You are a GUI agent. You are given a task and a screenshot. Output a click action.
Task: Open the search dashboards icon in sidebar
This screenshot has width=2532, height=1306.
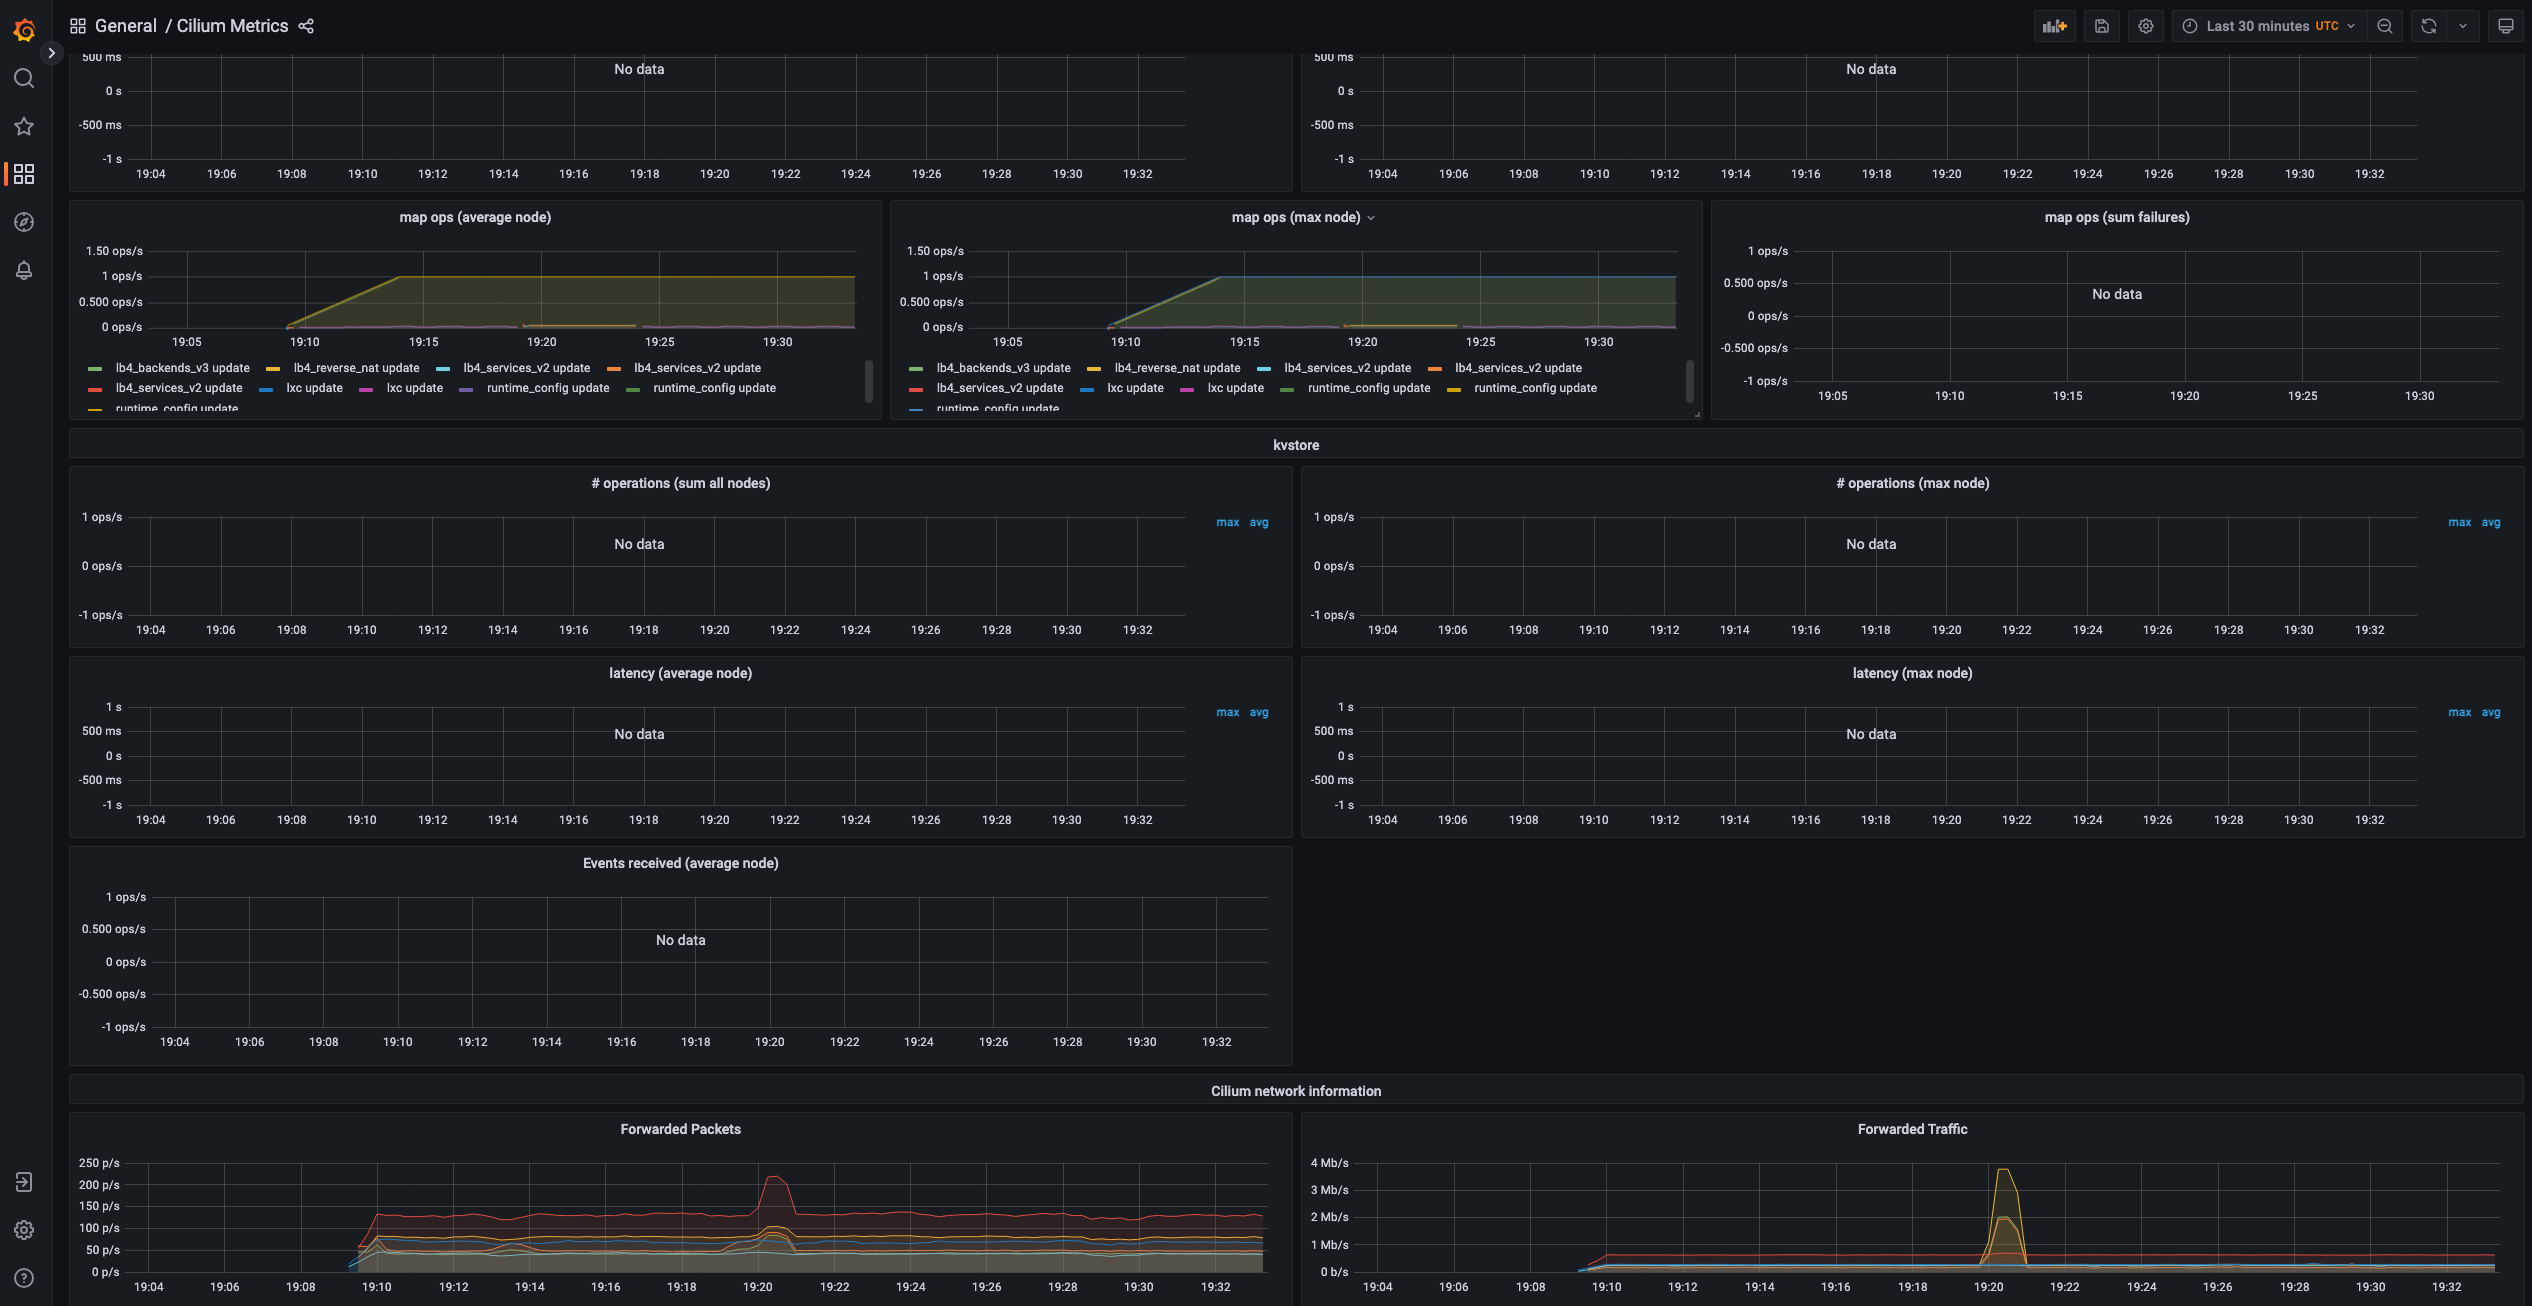pyautogui.click(x=24, y=78)
